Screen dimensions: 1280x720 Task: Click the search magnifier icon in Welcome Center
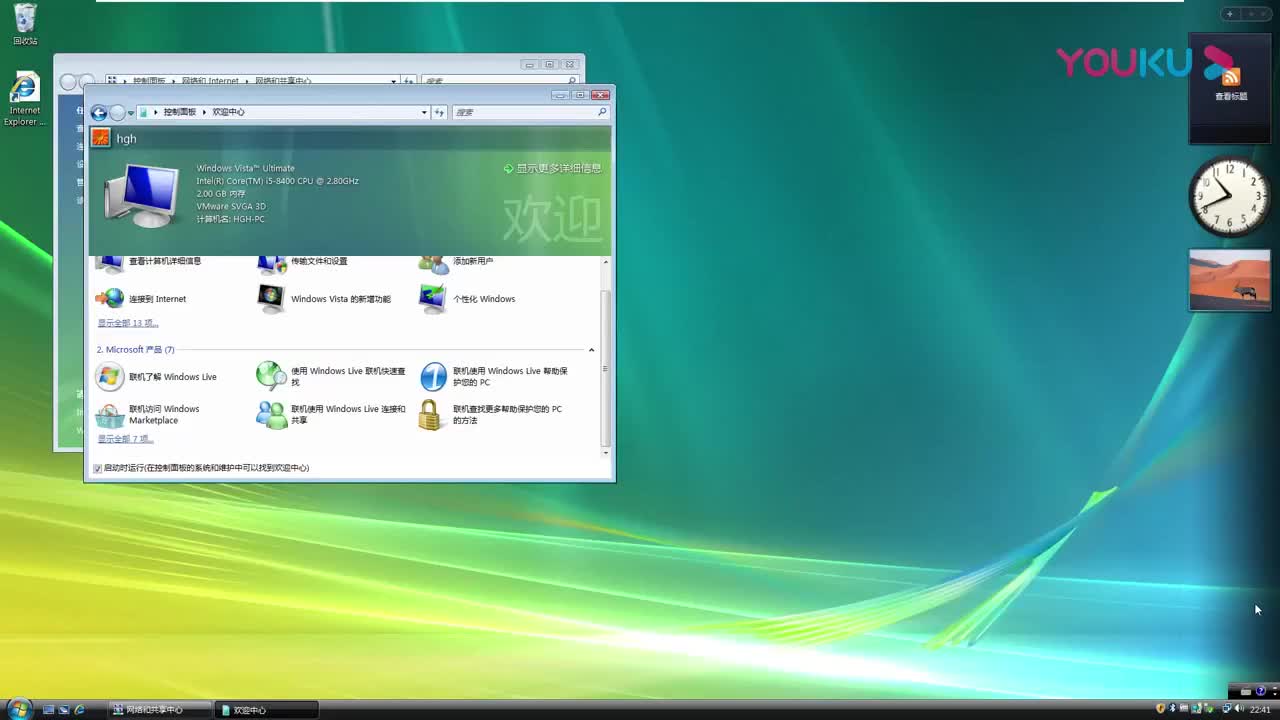[602, 112]
